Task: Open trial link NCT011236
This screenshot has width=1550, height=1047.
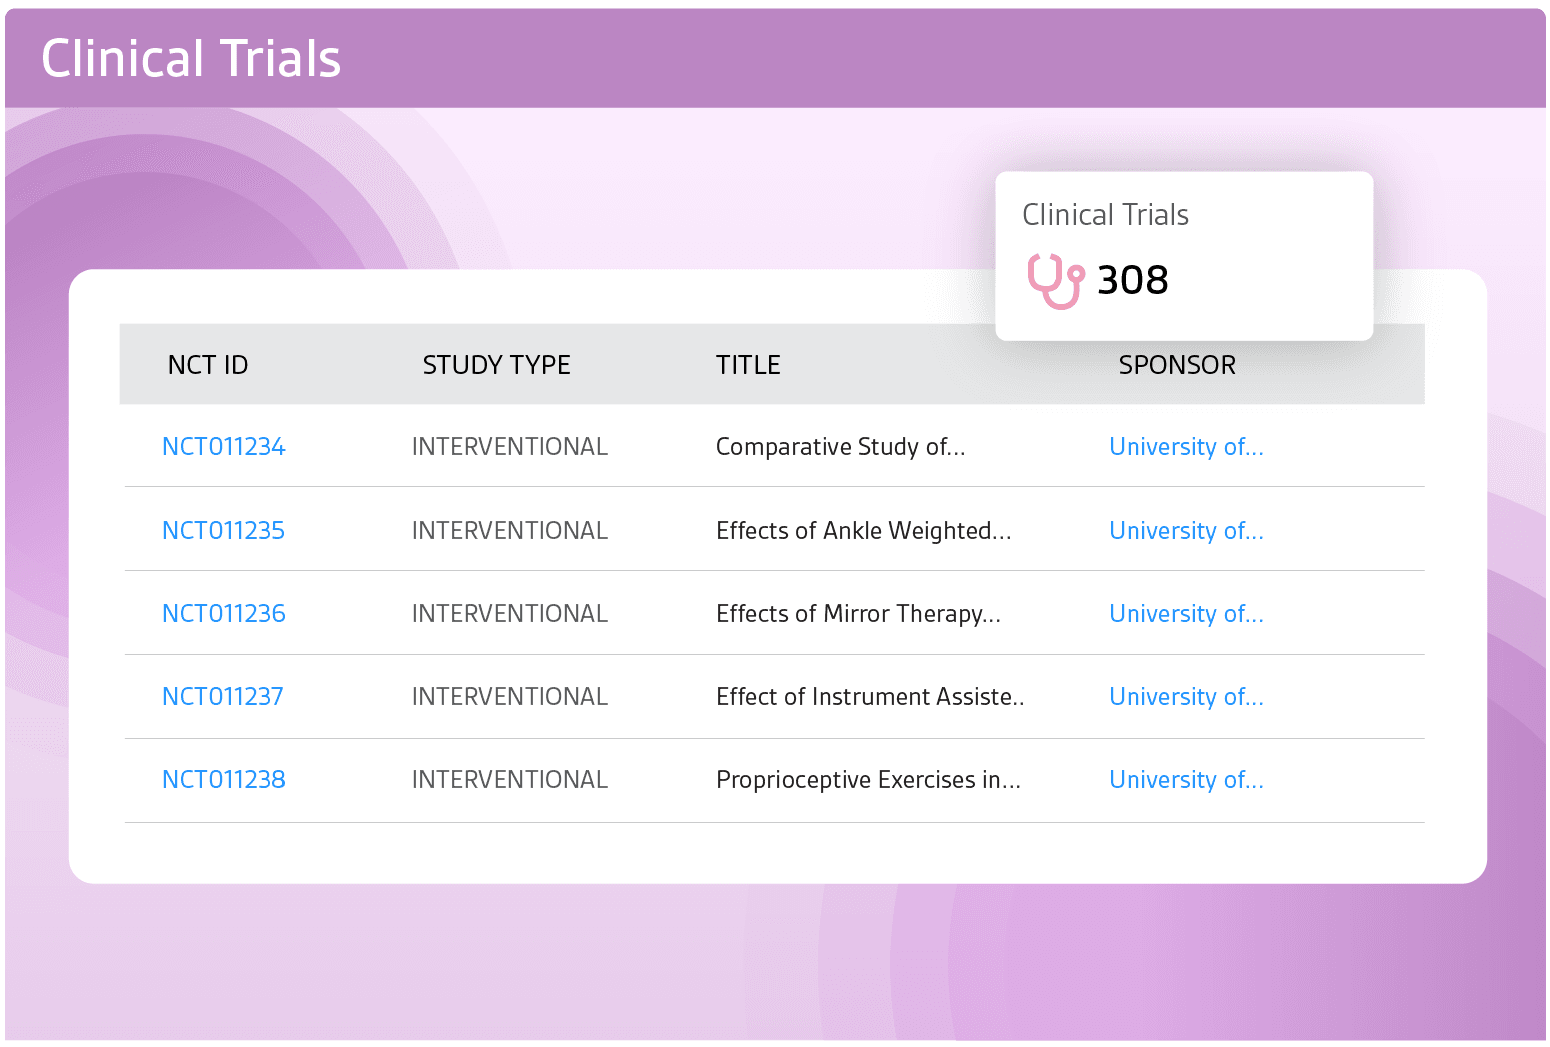Action: 224,614
